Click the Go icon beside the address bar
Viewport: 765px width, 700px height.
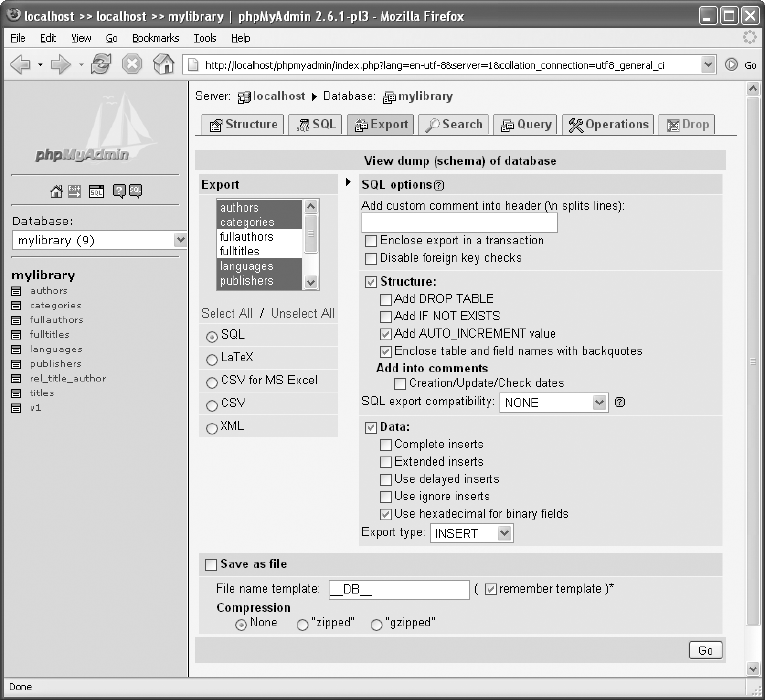pos(731,64)
